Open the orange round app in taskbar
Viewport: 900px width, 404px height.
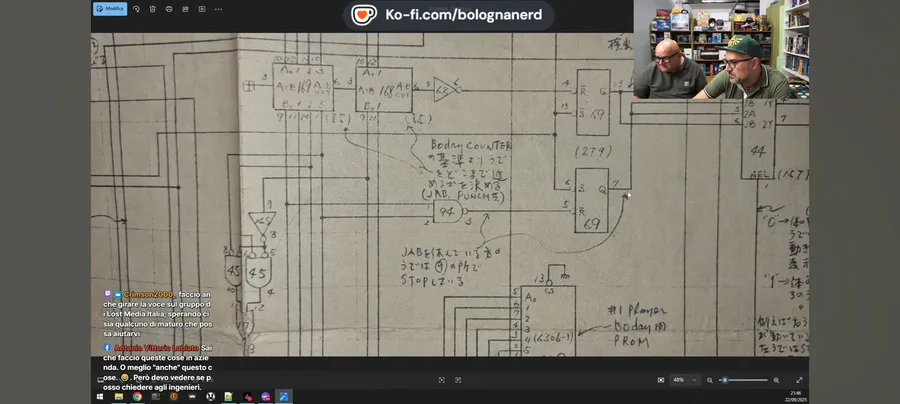coord(174,397)
